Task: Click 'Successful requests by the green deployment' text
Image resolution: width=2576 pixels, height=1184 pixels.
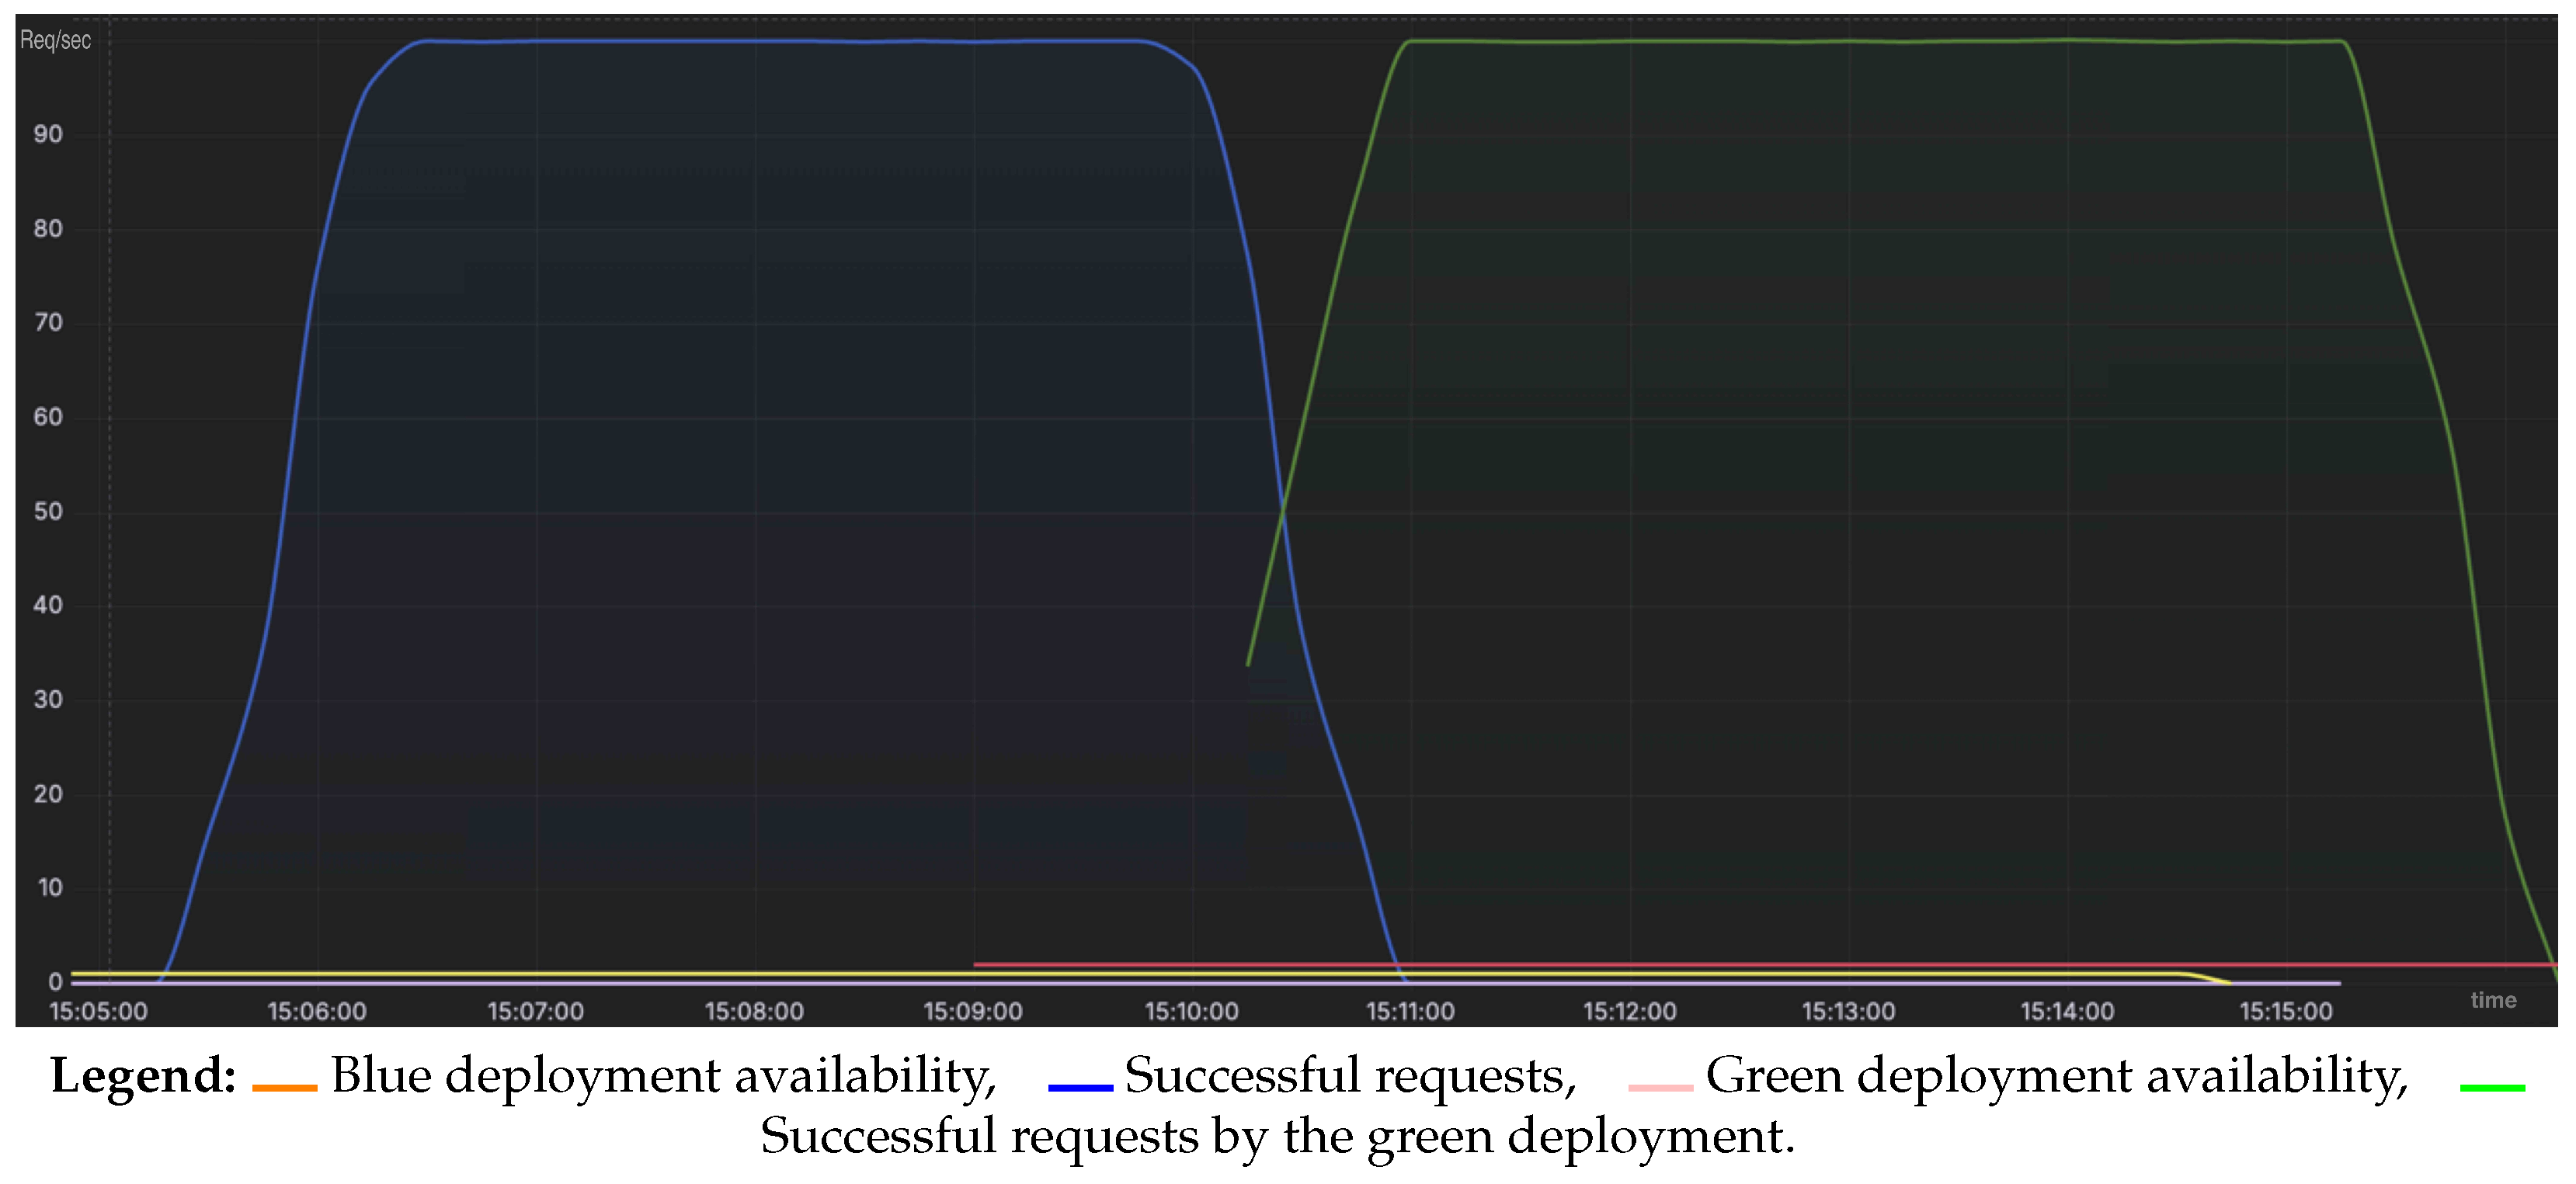Action: [x=1277, y=1137]
